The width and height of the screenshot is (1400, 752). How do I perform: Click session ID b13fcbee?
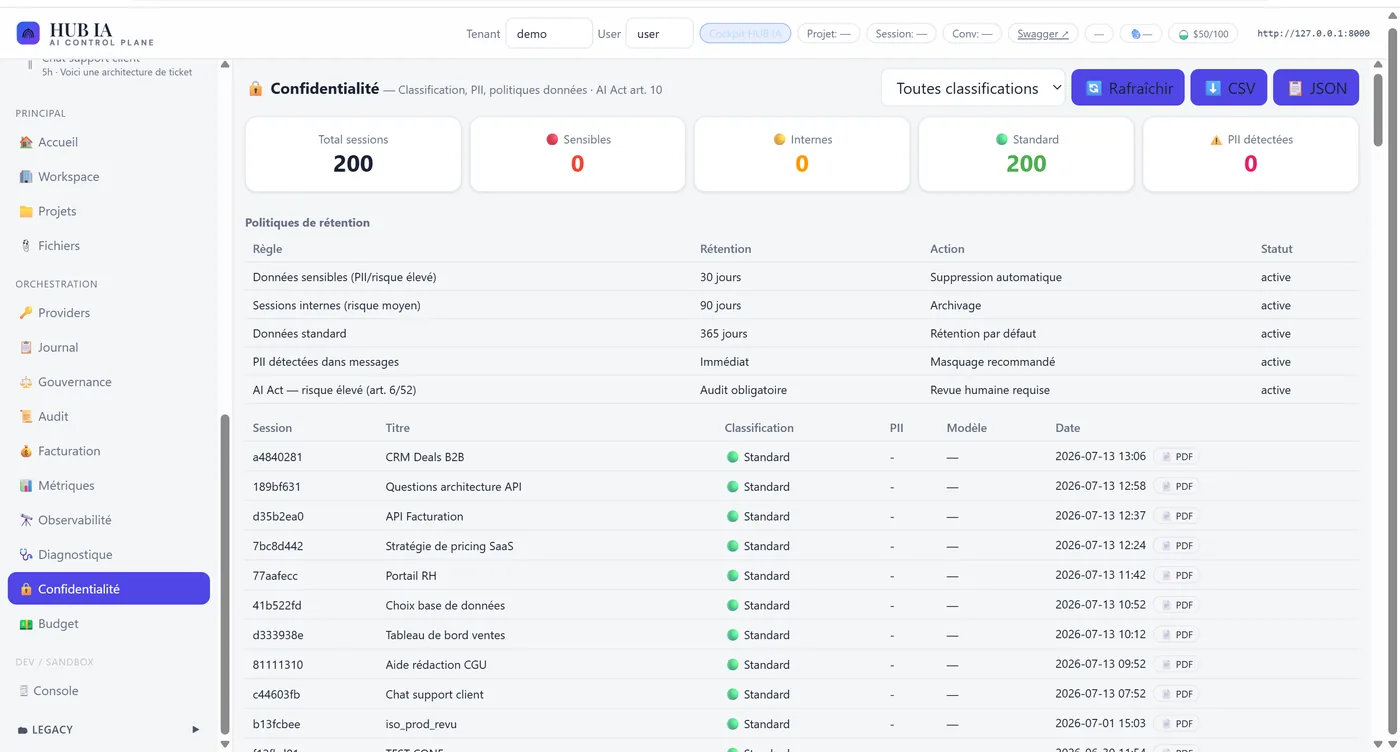tap(276, 724)
